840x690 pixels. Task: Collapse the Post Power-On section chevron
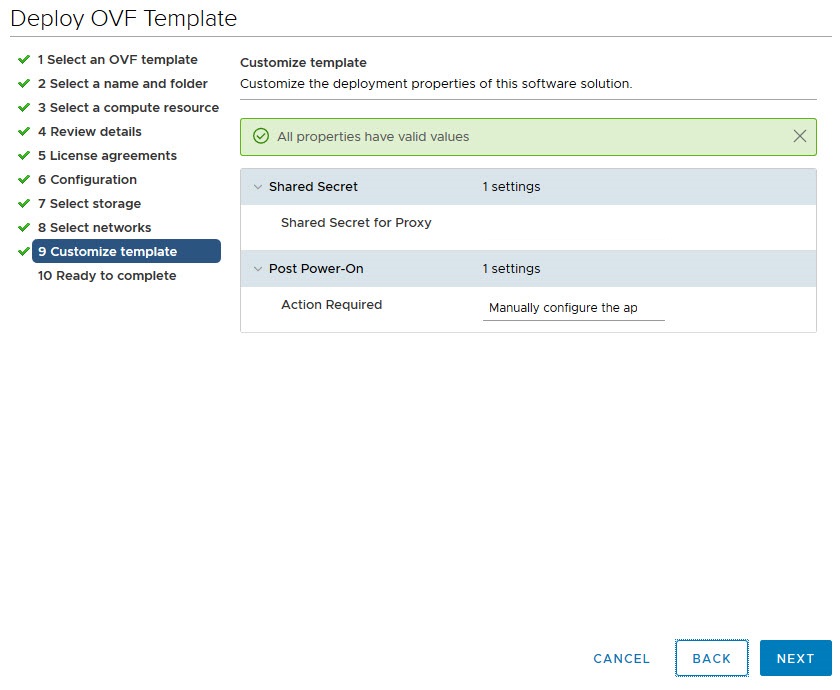257,269
